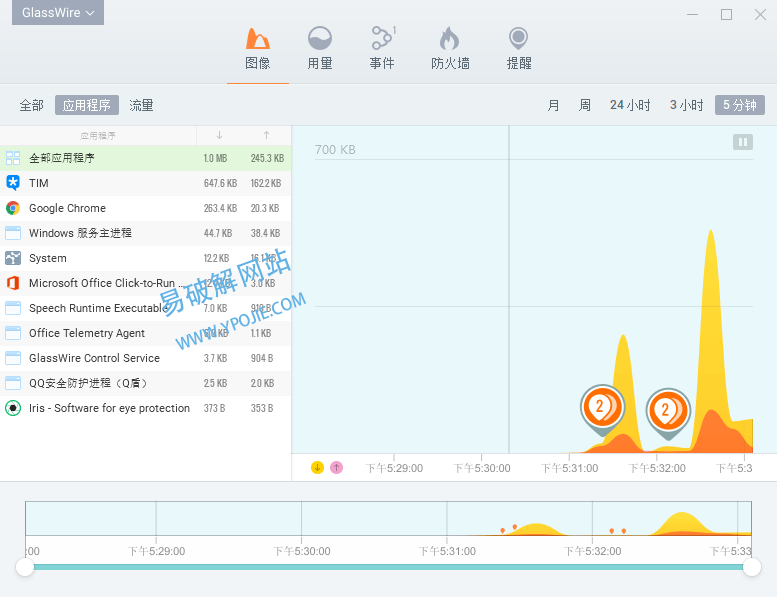Select the 24 小时 time range
The height and width of the screenshot is (597, 777).
click(x=630, y=105)
